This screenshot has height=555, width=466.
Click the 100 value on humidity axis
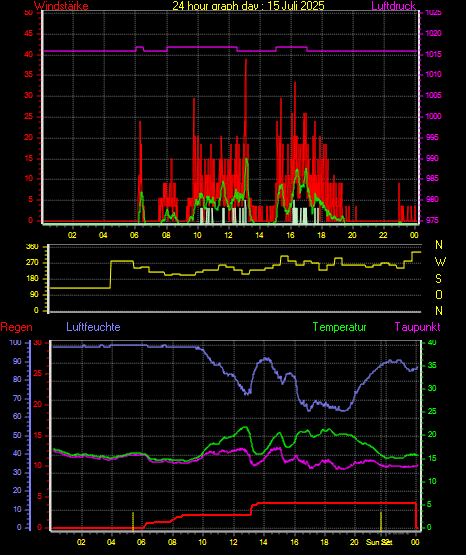16,343
